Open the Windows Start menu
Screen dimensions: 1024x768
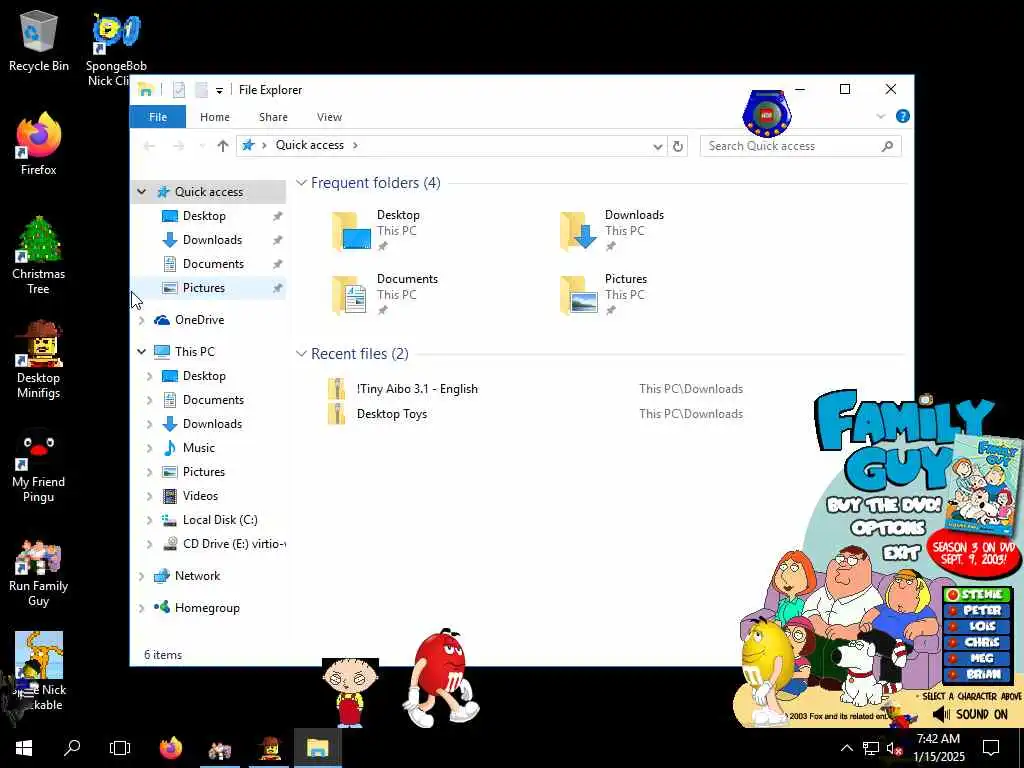(24, 748)
